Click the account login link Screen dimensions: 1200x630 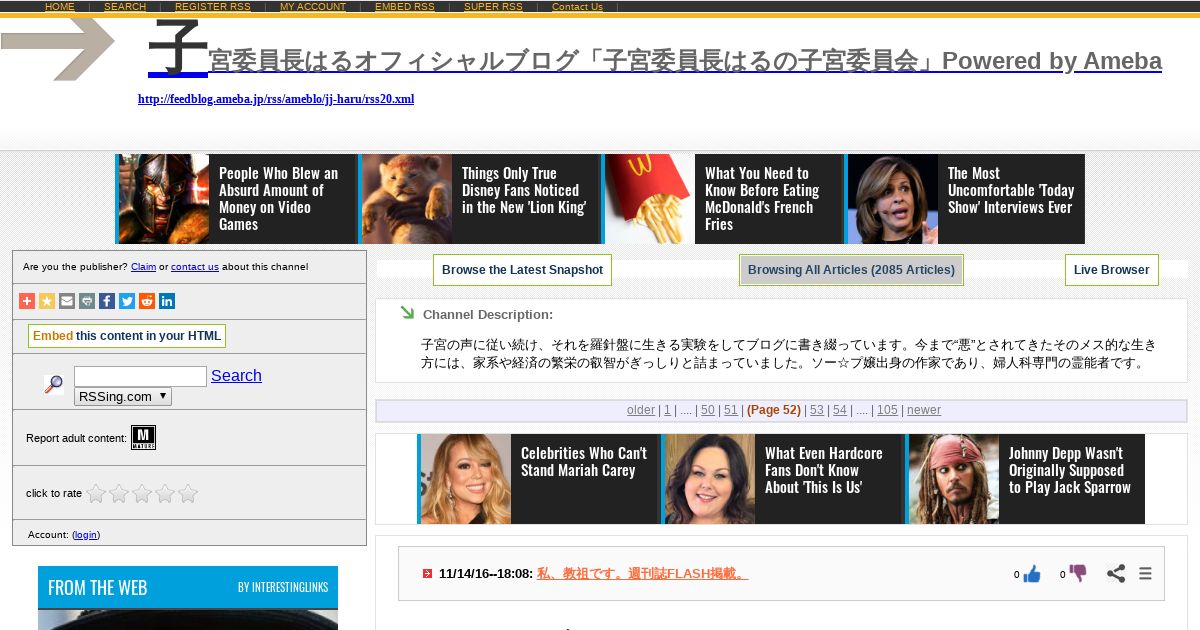pos(86,535)
